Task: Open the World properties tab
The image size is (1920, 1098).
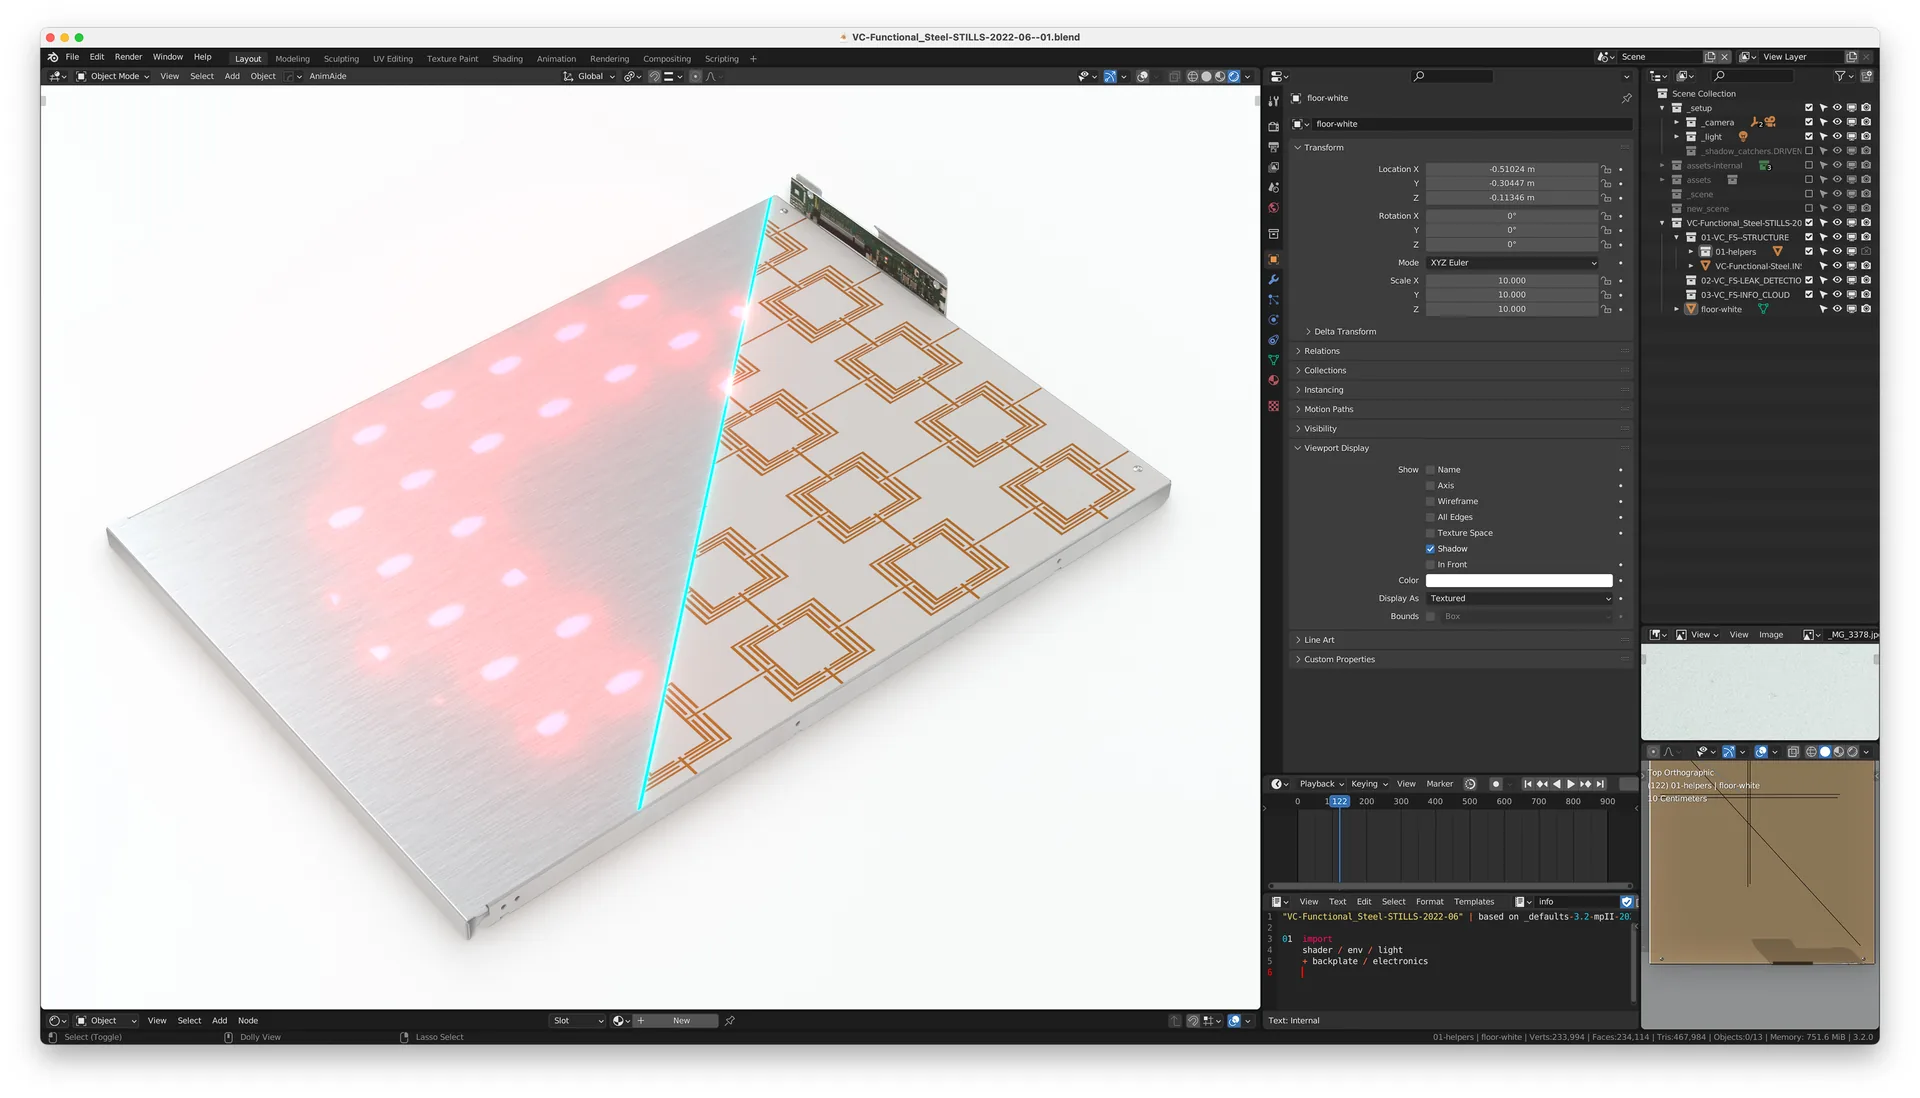Action: pos(1273,208)
